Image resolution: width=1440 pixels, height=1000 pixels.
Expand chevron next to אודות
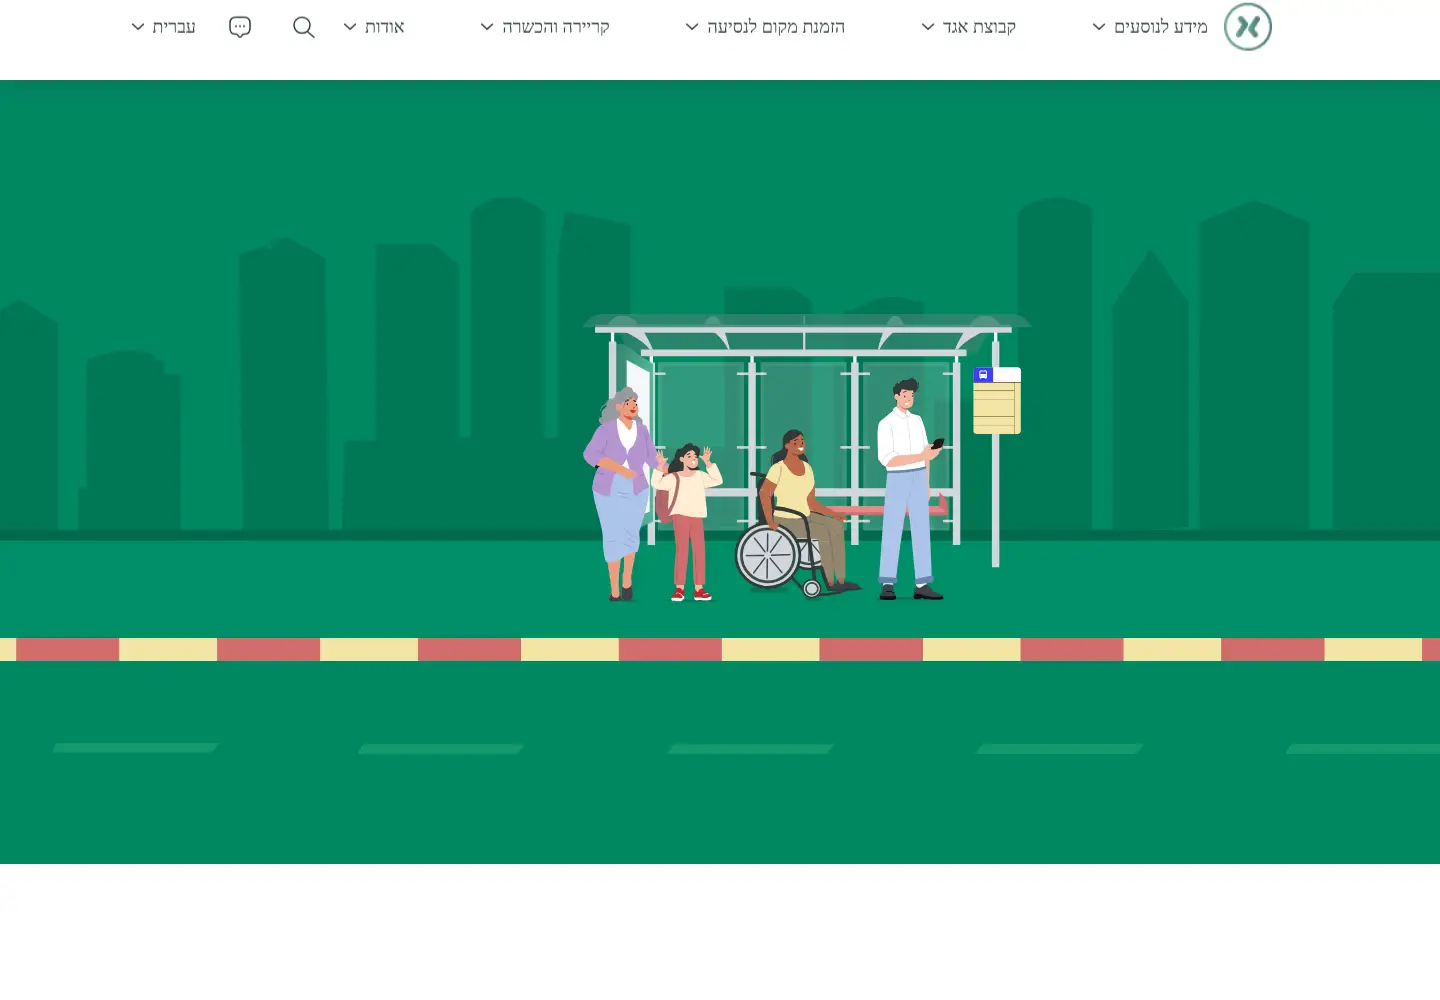[350, 27]
